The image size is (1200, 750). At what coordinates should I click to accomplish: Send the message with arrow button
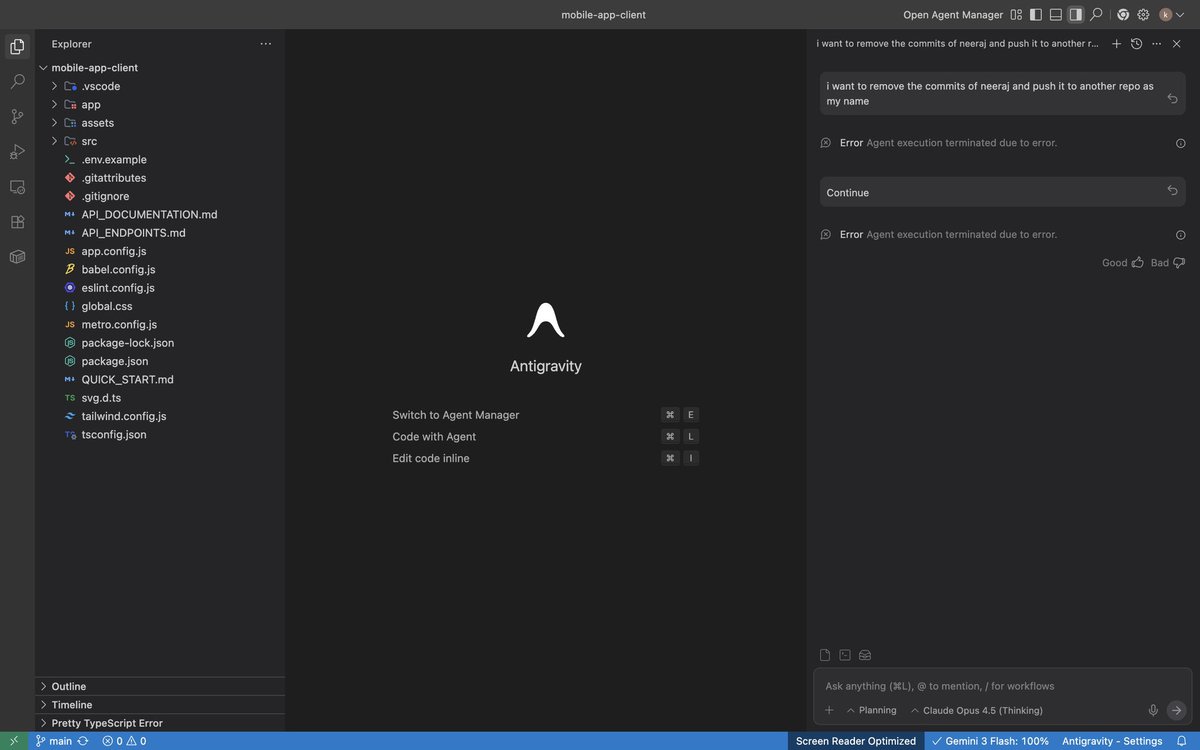[1176, 710]
